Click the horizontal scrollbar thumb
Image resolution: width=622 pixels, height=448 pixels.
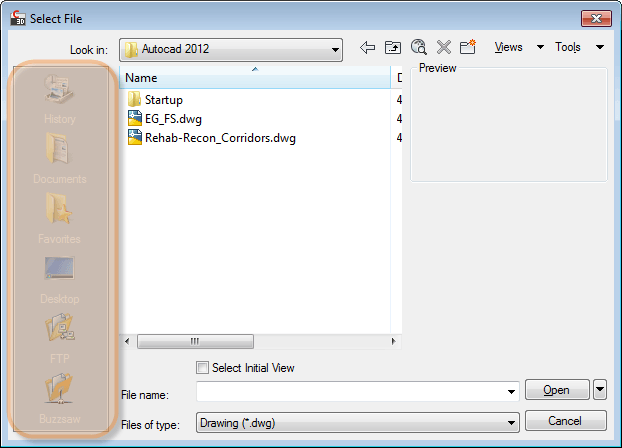195,341
